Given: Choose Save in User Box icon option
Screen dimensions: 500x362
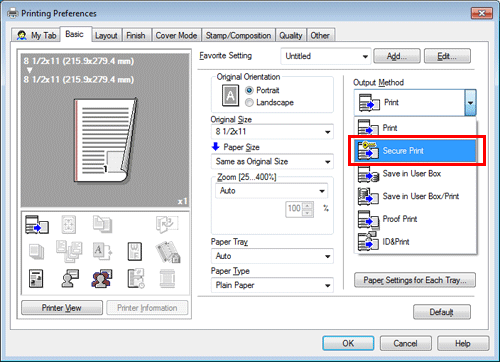Looking at the screenshot, I should (415, 174).
